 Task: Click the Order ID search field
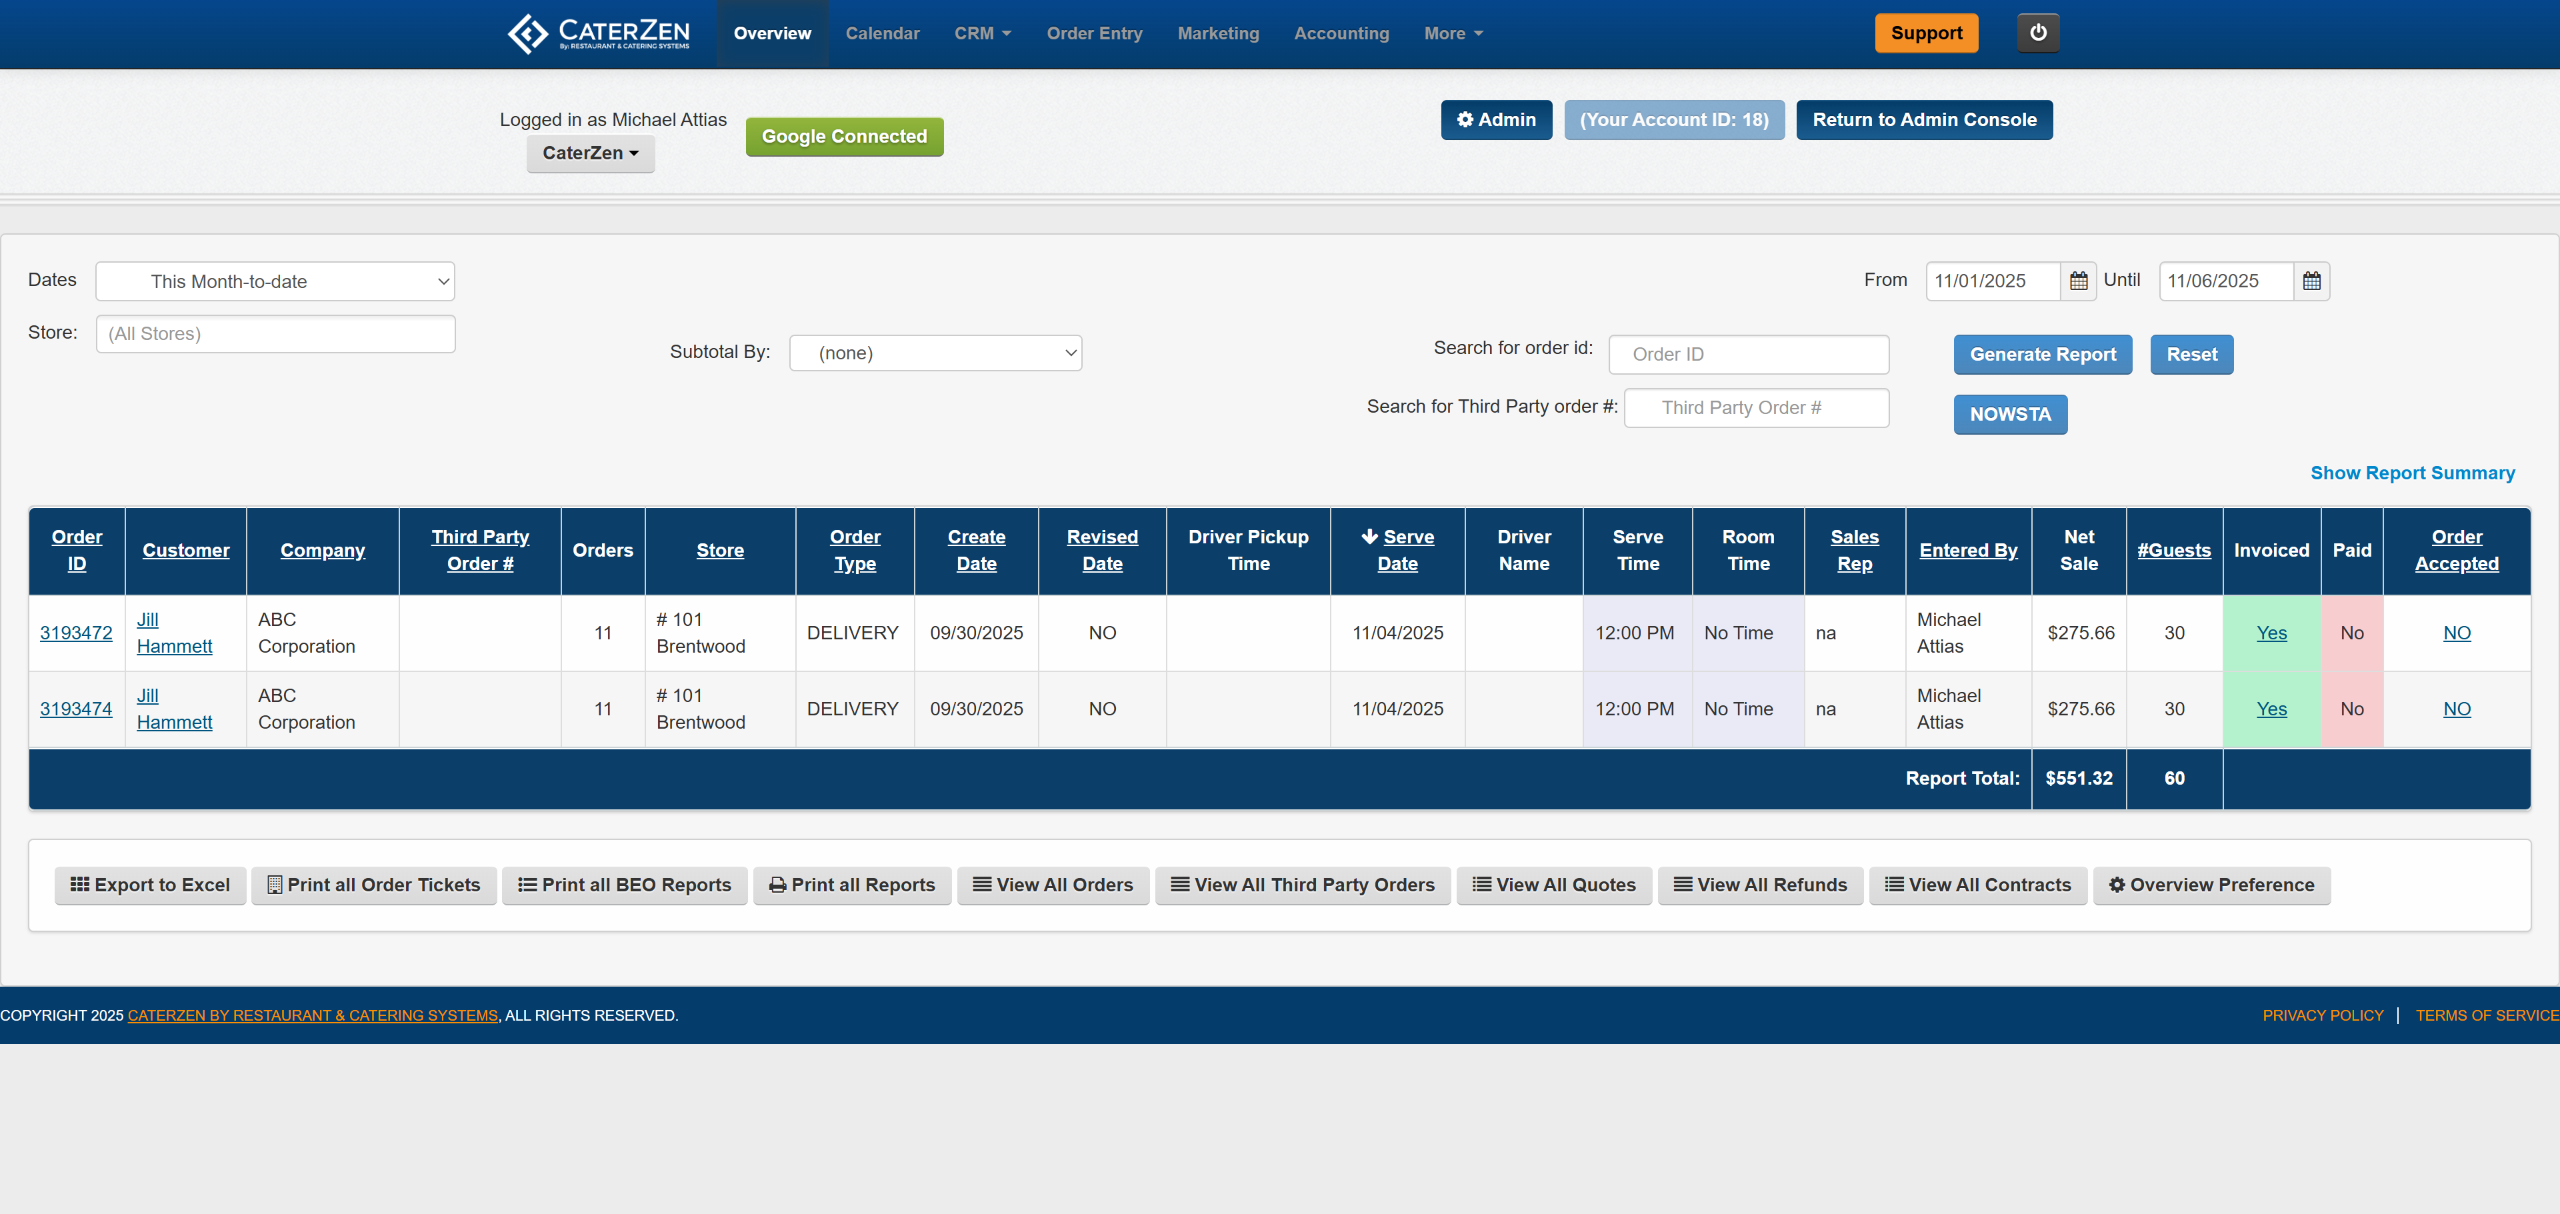(1748, 355)
